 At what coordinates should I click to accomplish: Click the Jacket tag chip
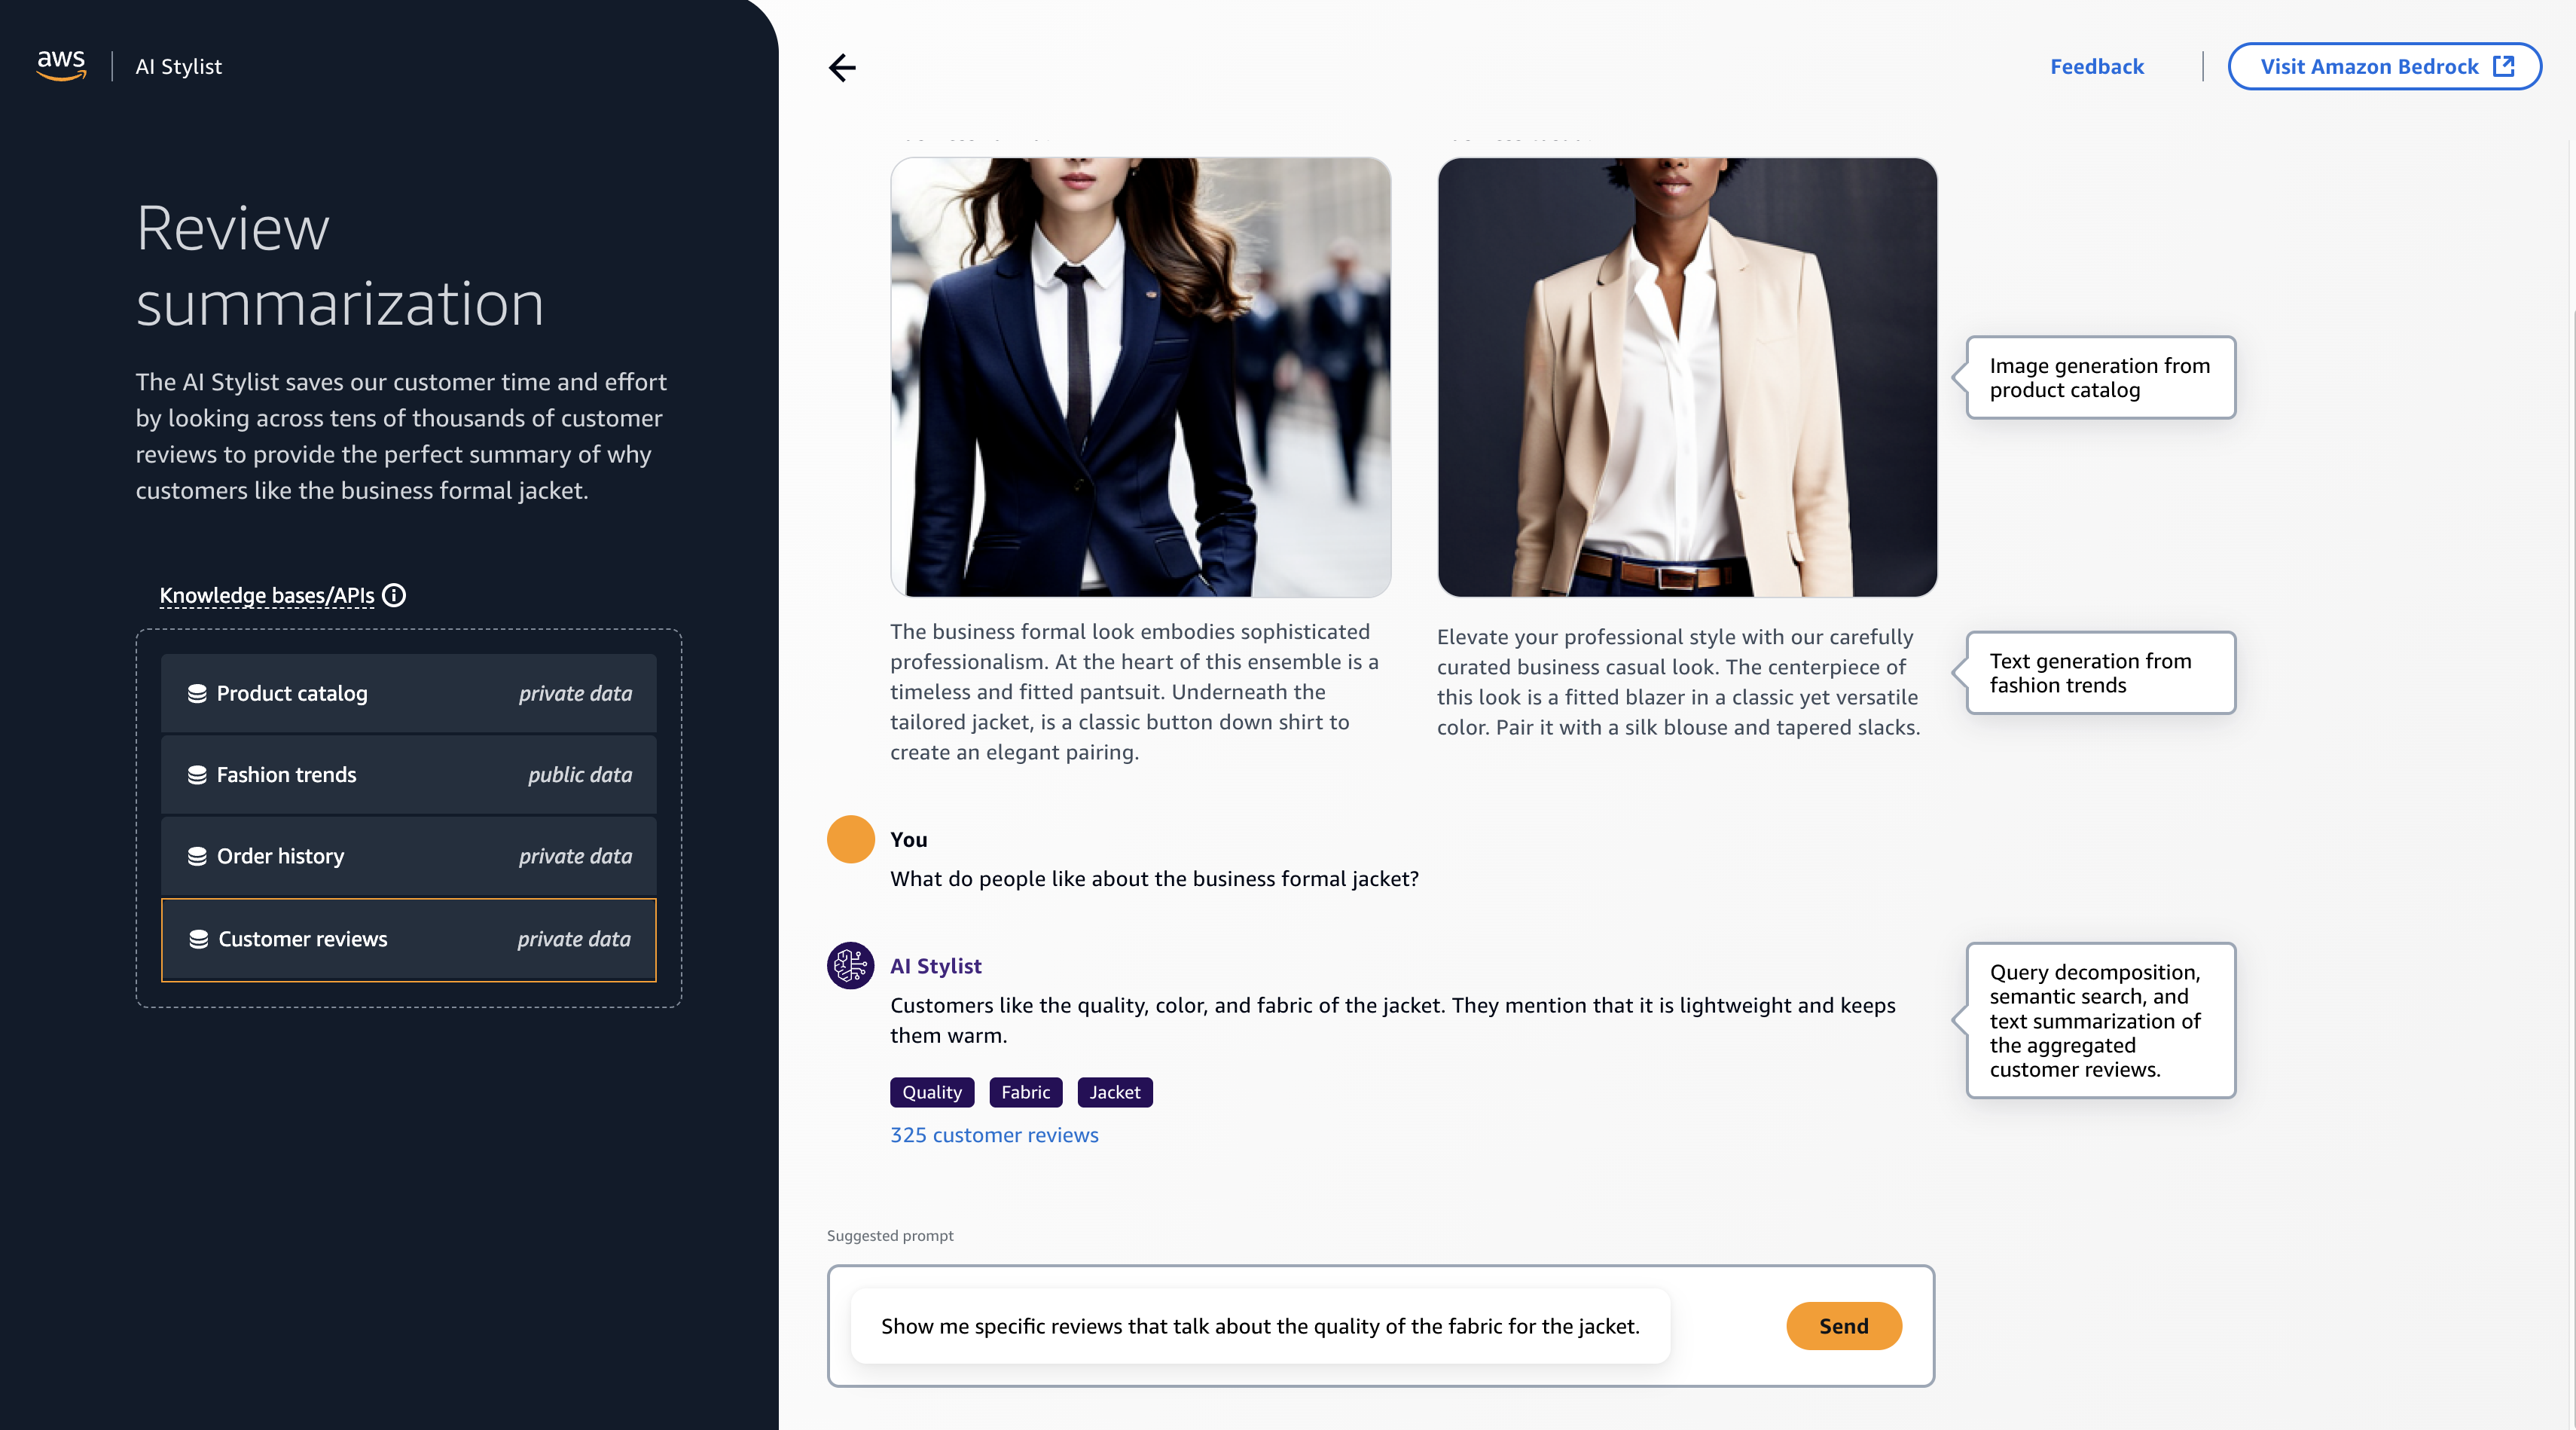tap(1114, 1092)
